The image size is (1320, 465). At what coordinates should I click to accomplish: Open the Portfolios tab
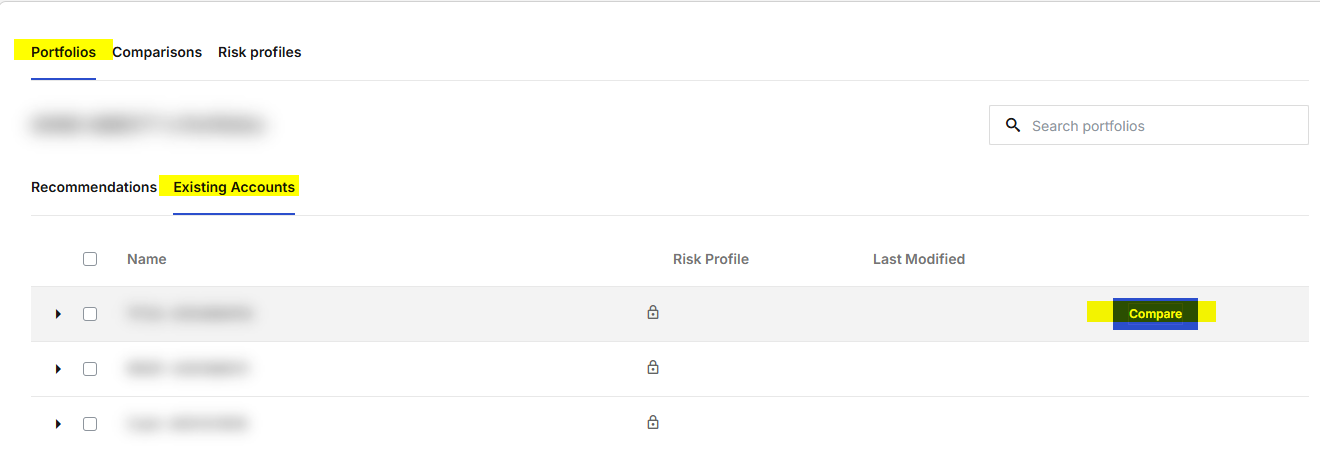click(x=63, y=52)
